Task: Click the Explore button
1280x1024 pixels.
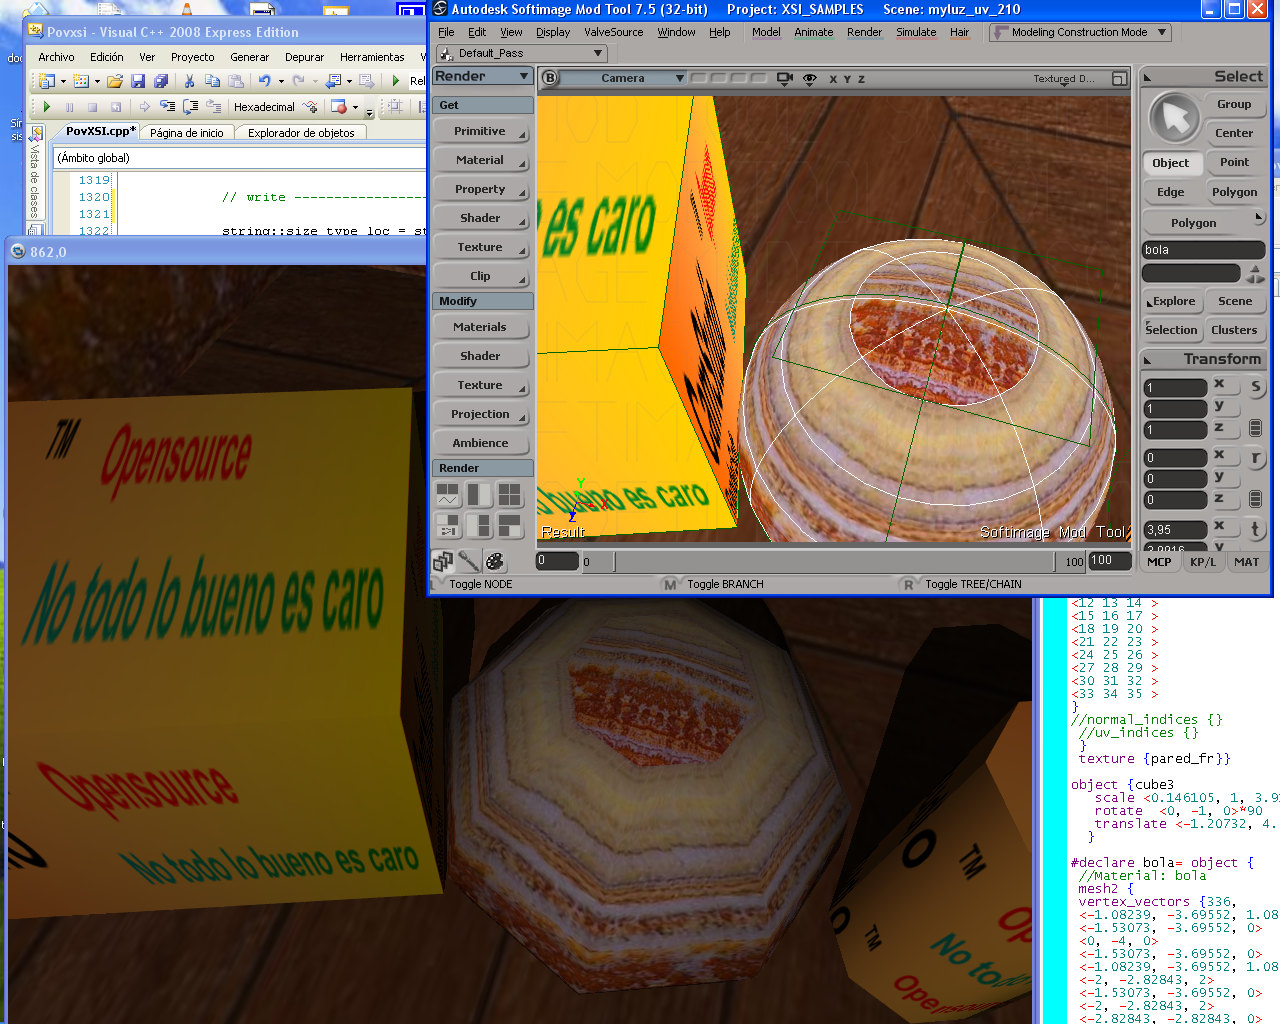Action: pos(1171,301)
